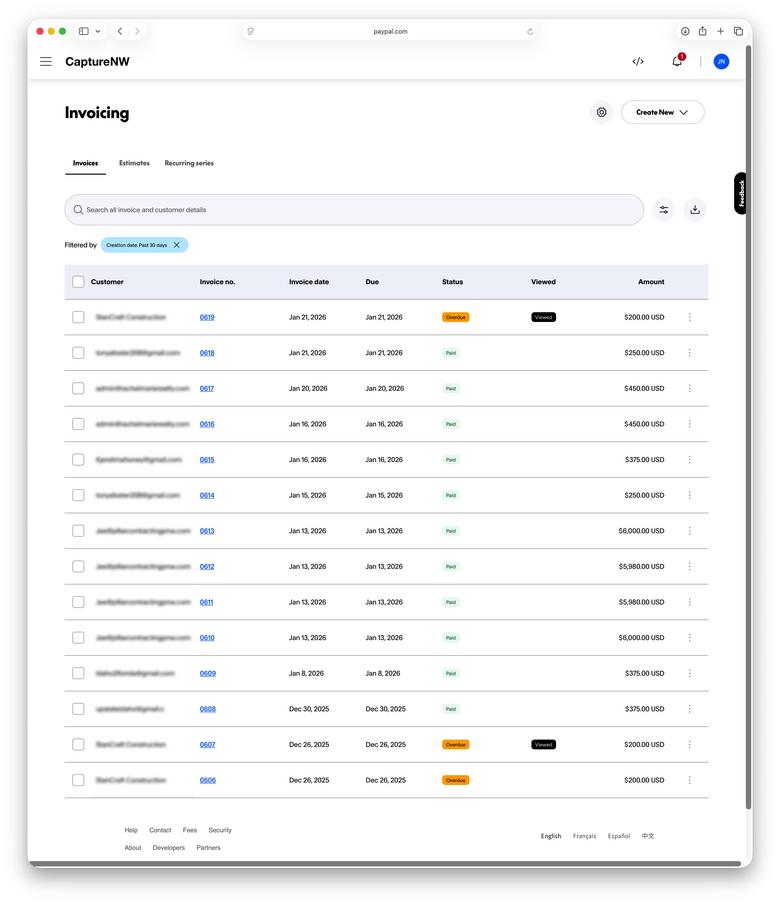Image resolution: width=780 pixels, height=904 pixels.
Task: Click the invoice search field
Action: pyautogui.click(x=355, y=210)
